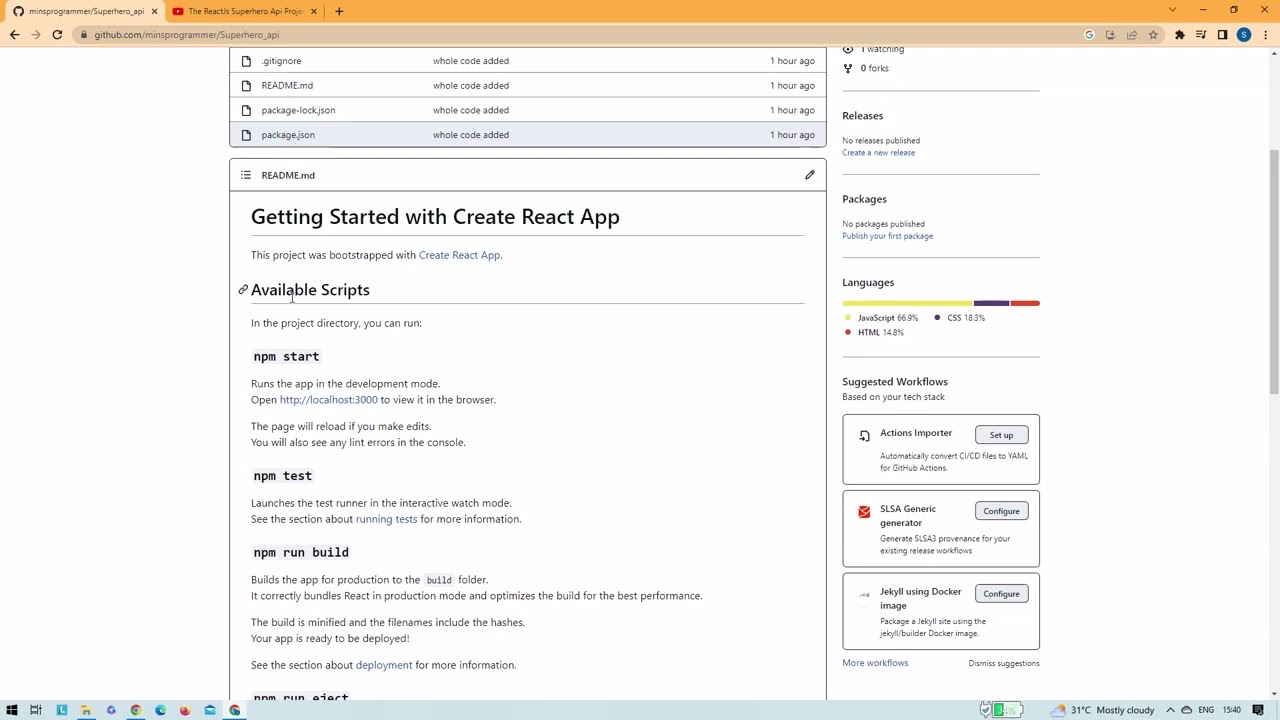Dismiss the workflow suggestions
The height and width of the screenshot is (720, 1280).
click(1004, 663)
